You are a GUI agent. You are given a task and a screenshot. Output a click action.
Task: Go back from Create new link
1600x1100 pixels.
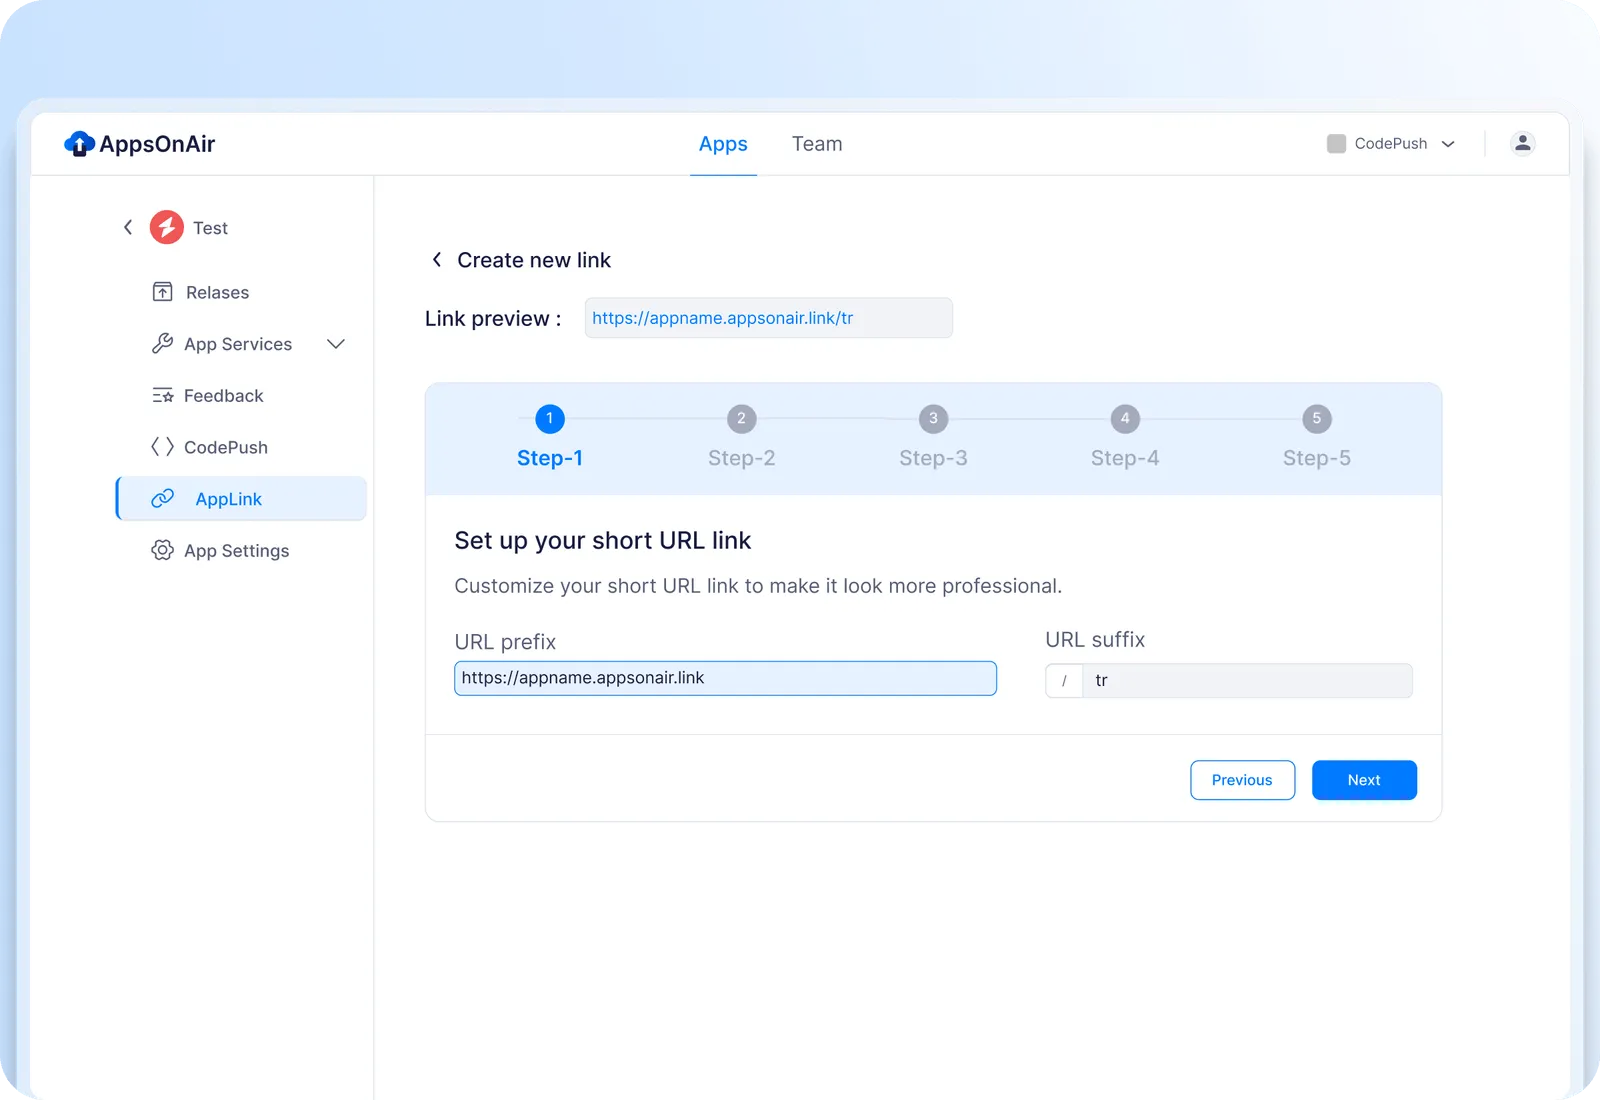point(436,260)
